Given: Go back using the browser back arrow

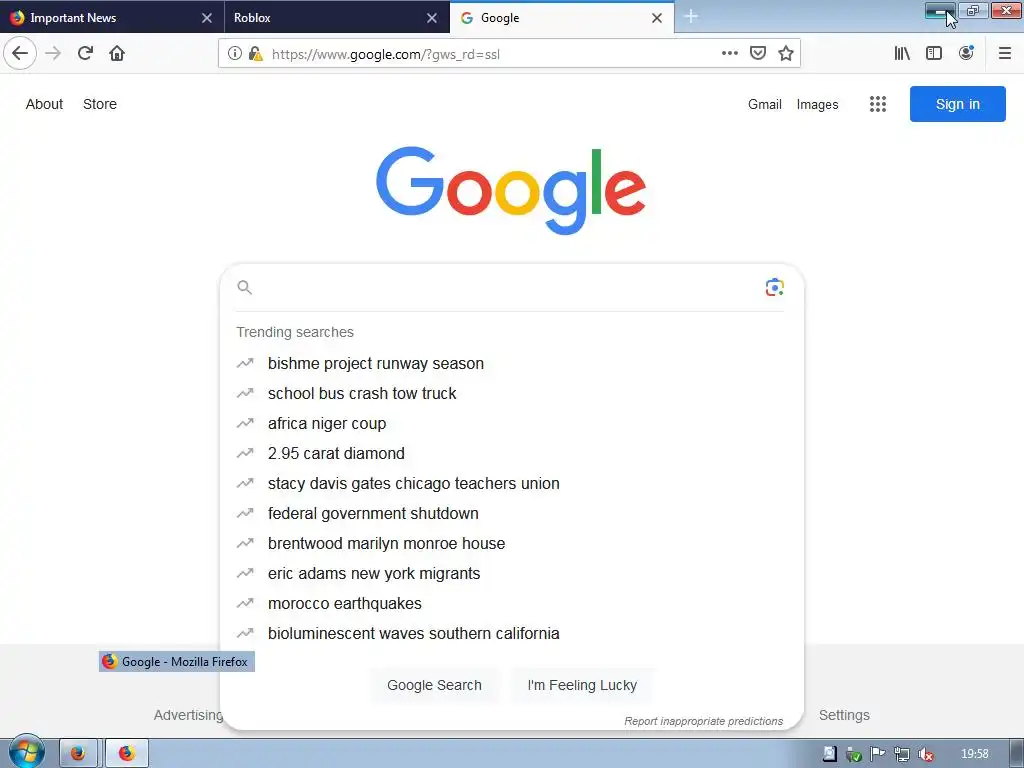Looking at the screenshot, I should tap(20, 53).
